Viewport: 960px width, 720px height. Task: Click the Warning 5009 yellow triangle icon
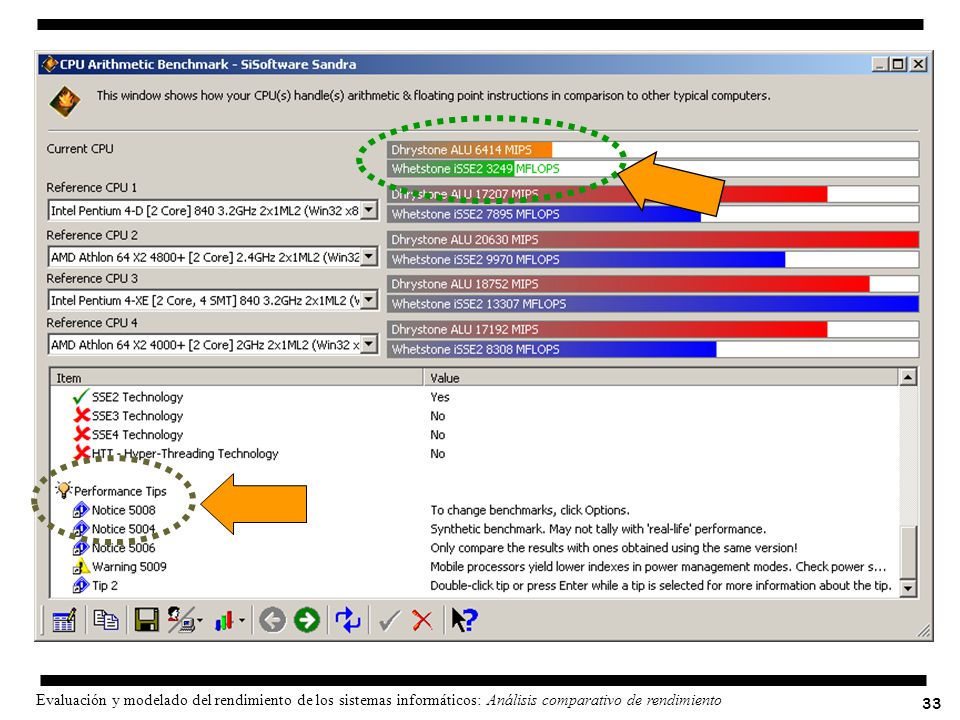tap(81, 566)
